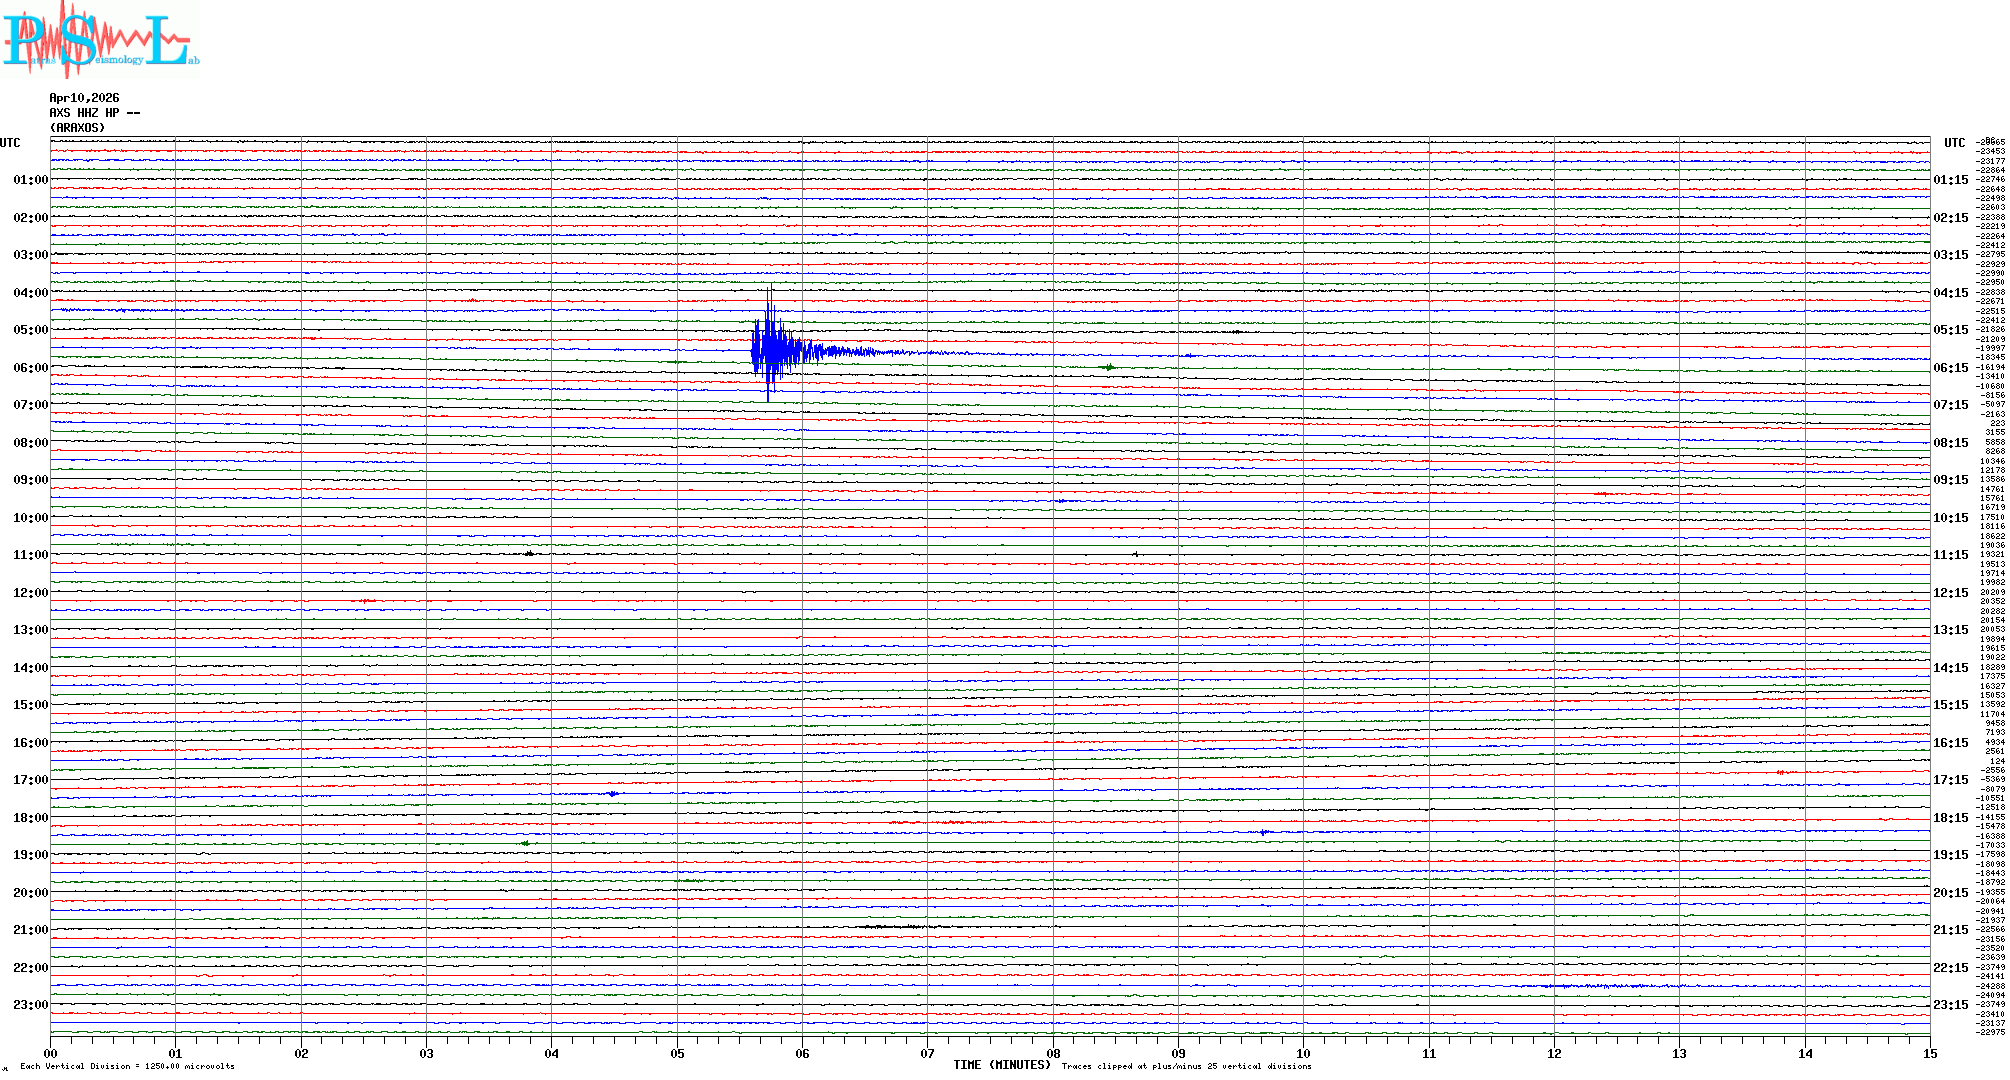
Task: Click the TIME (MINUTES) axis title
Action: coord(1001,1065)
